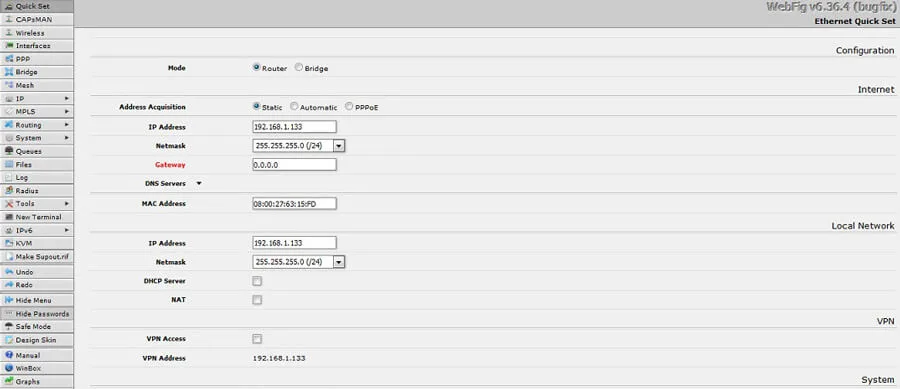This screenshot has height=389, width=900.
Task: Click the Graphs chart icon
Action: [9, 382]
